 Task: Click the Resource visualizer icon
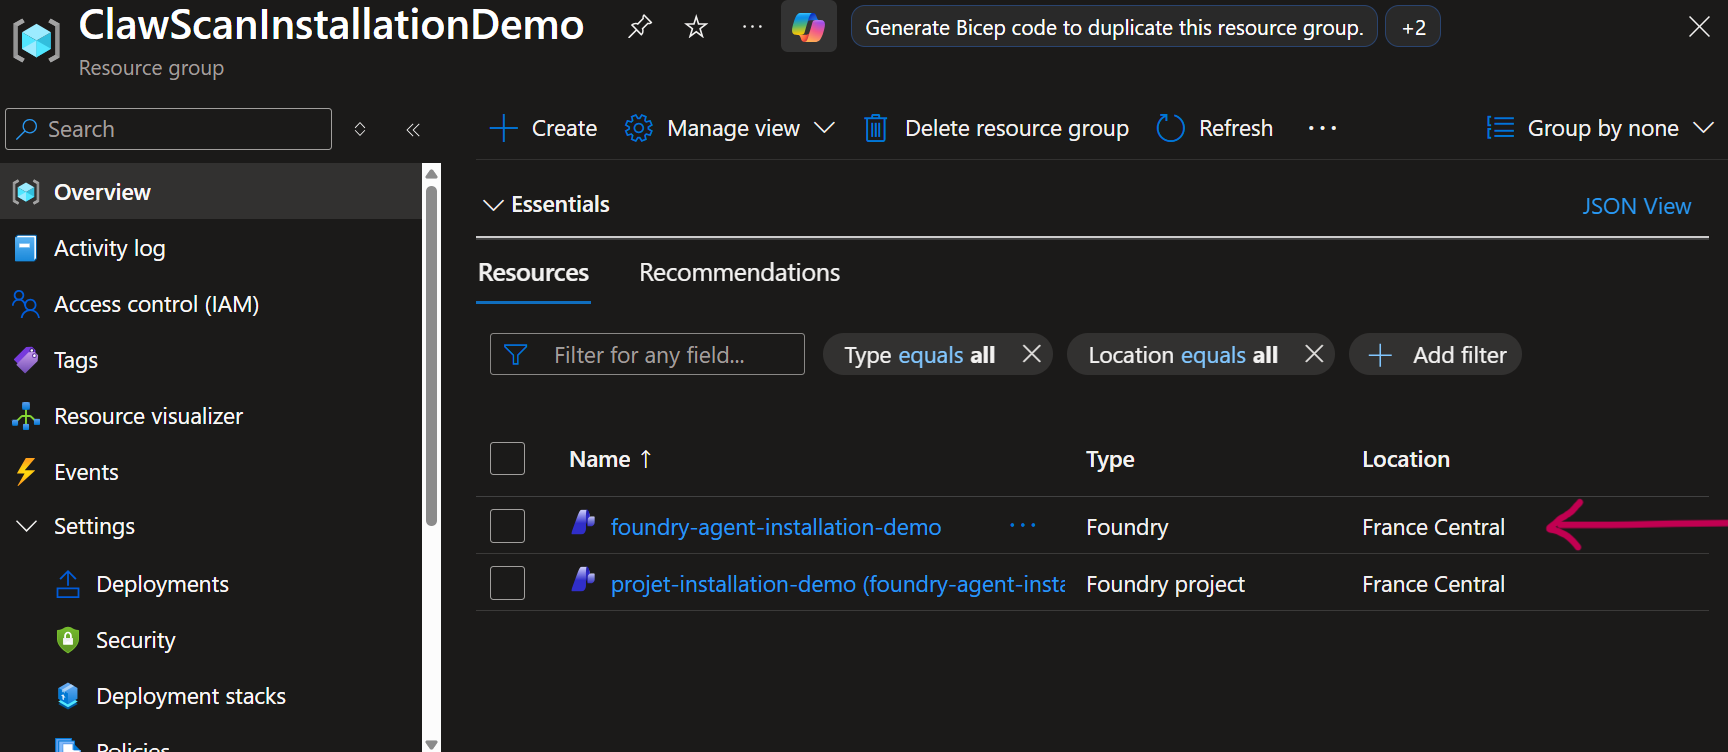click(x=26, y=416)
